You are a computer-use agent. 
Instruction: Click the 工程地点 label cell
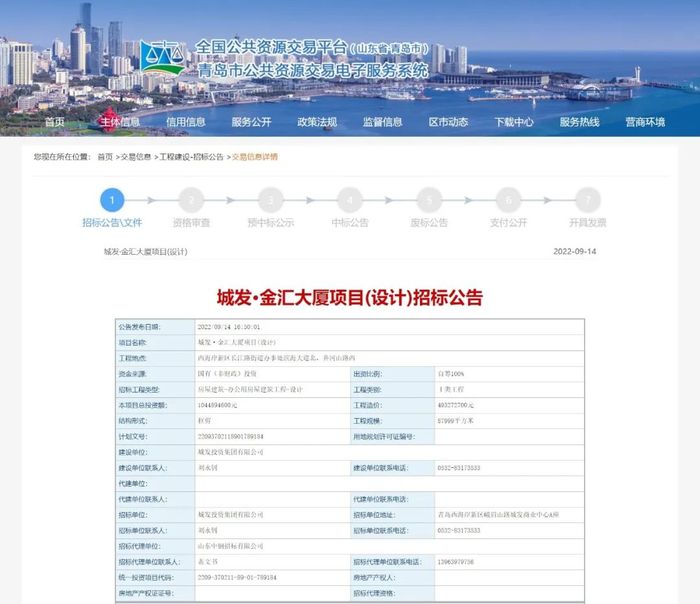point(155,358)
